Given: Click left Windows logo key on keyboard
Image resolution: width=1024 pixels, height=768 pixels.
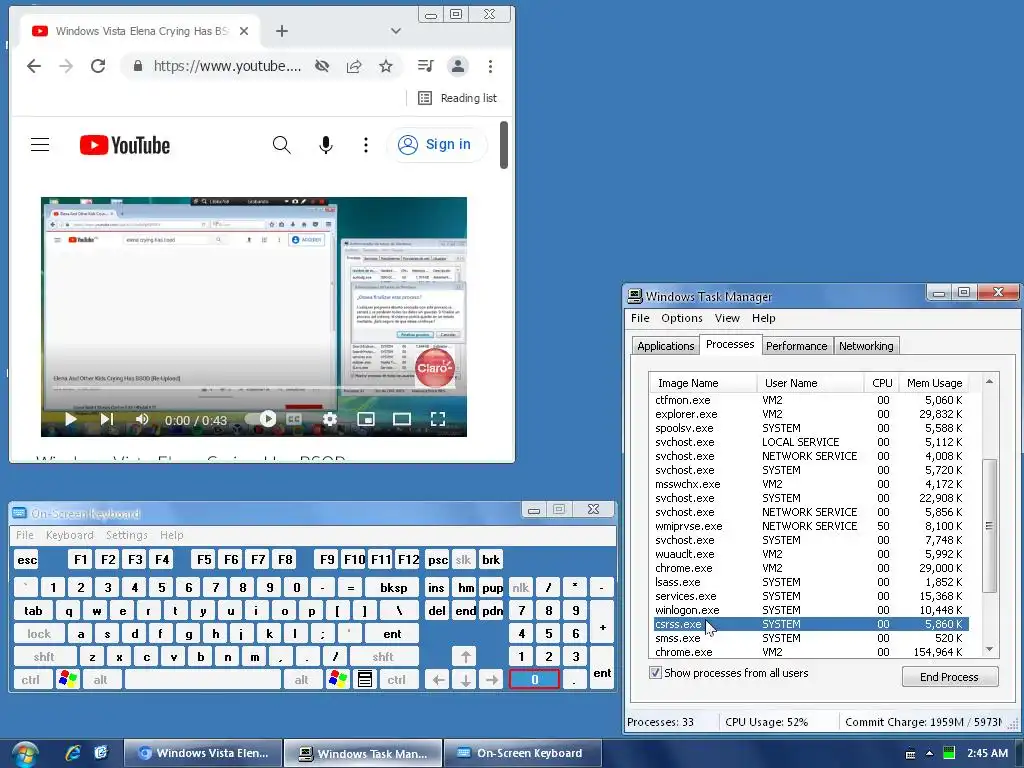Looking at the screenshot, I should pos(67,679).
